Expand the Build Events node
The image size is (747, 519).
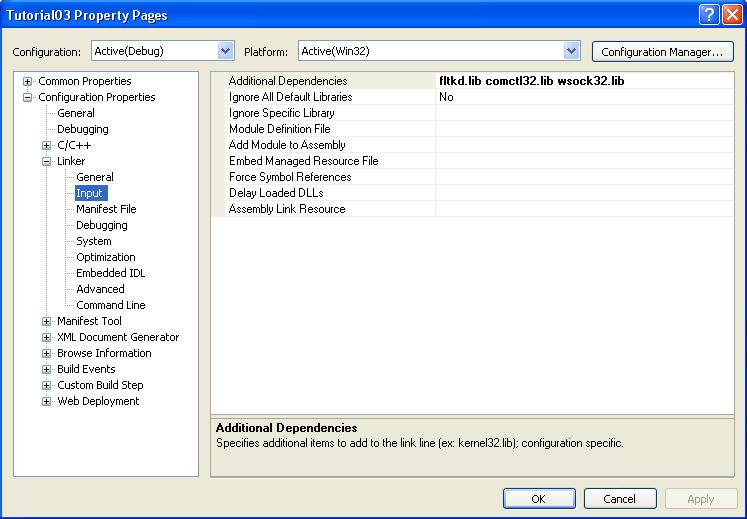pyautogui.click(x=46, y=369)
